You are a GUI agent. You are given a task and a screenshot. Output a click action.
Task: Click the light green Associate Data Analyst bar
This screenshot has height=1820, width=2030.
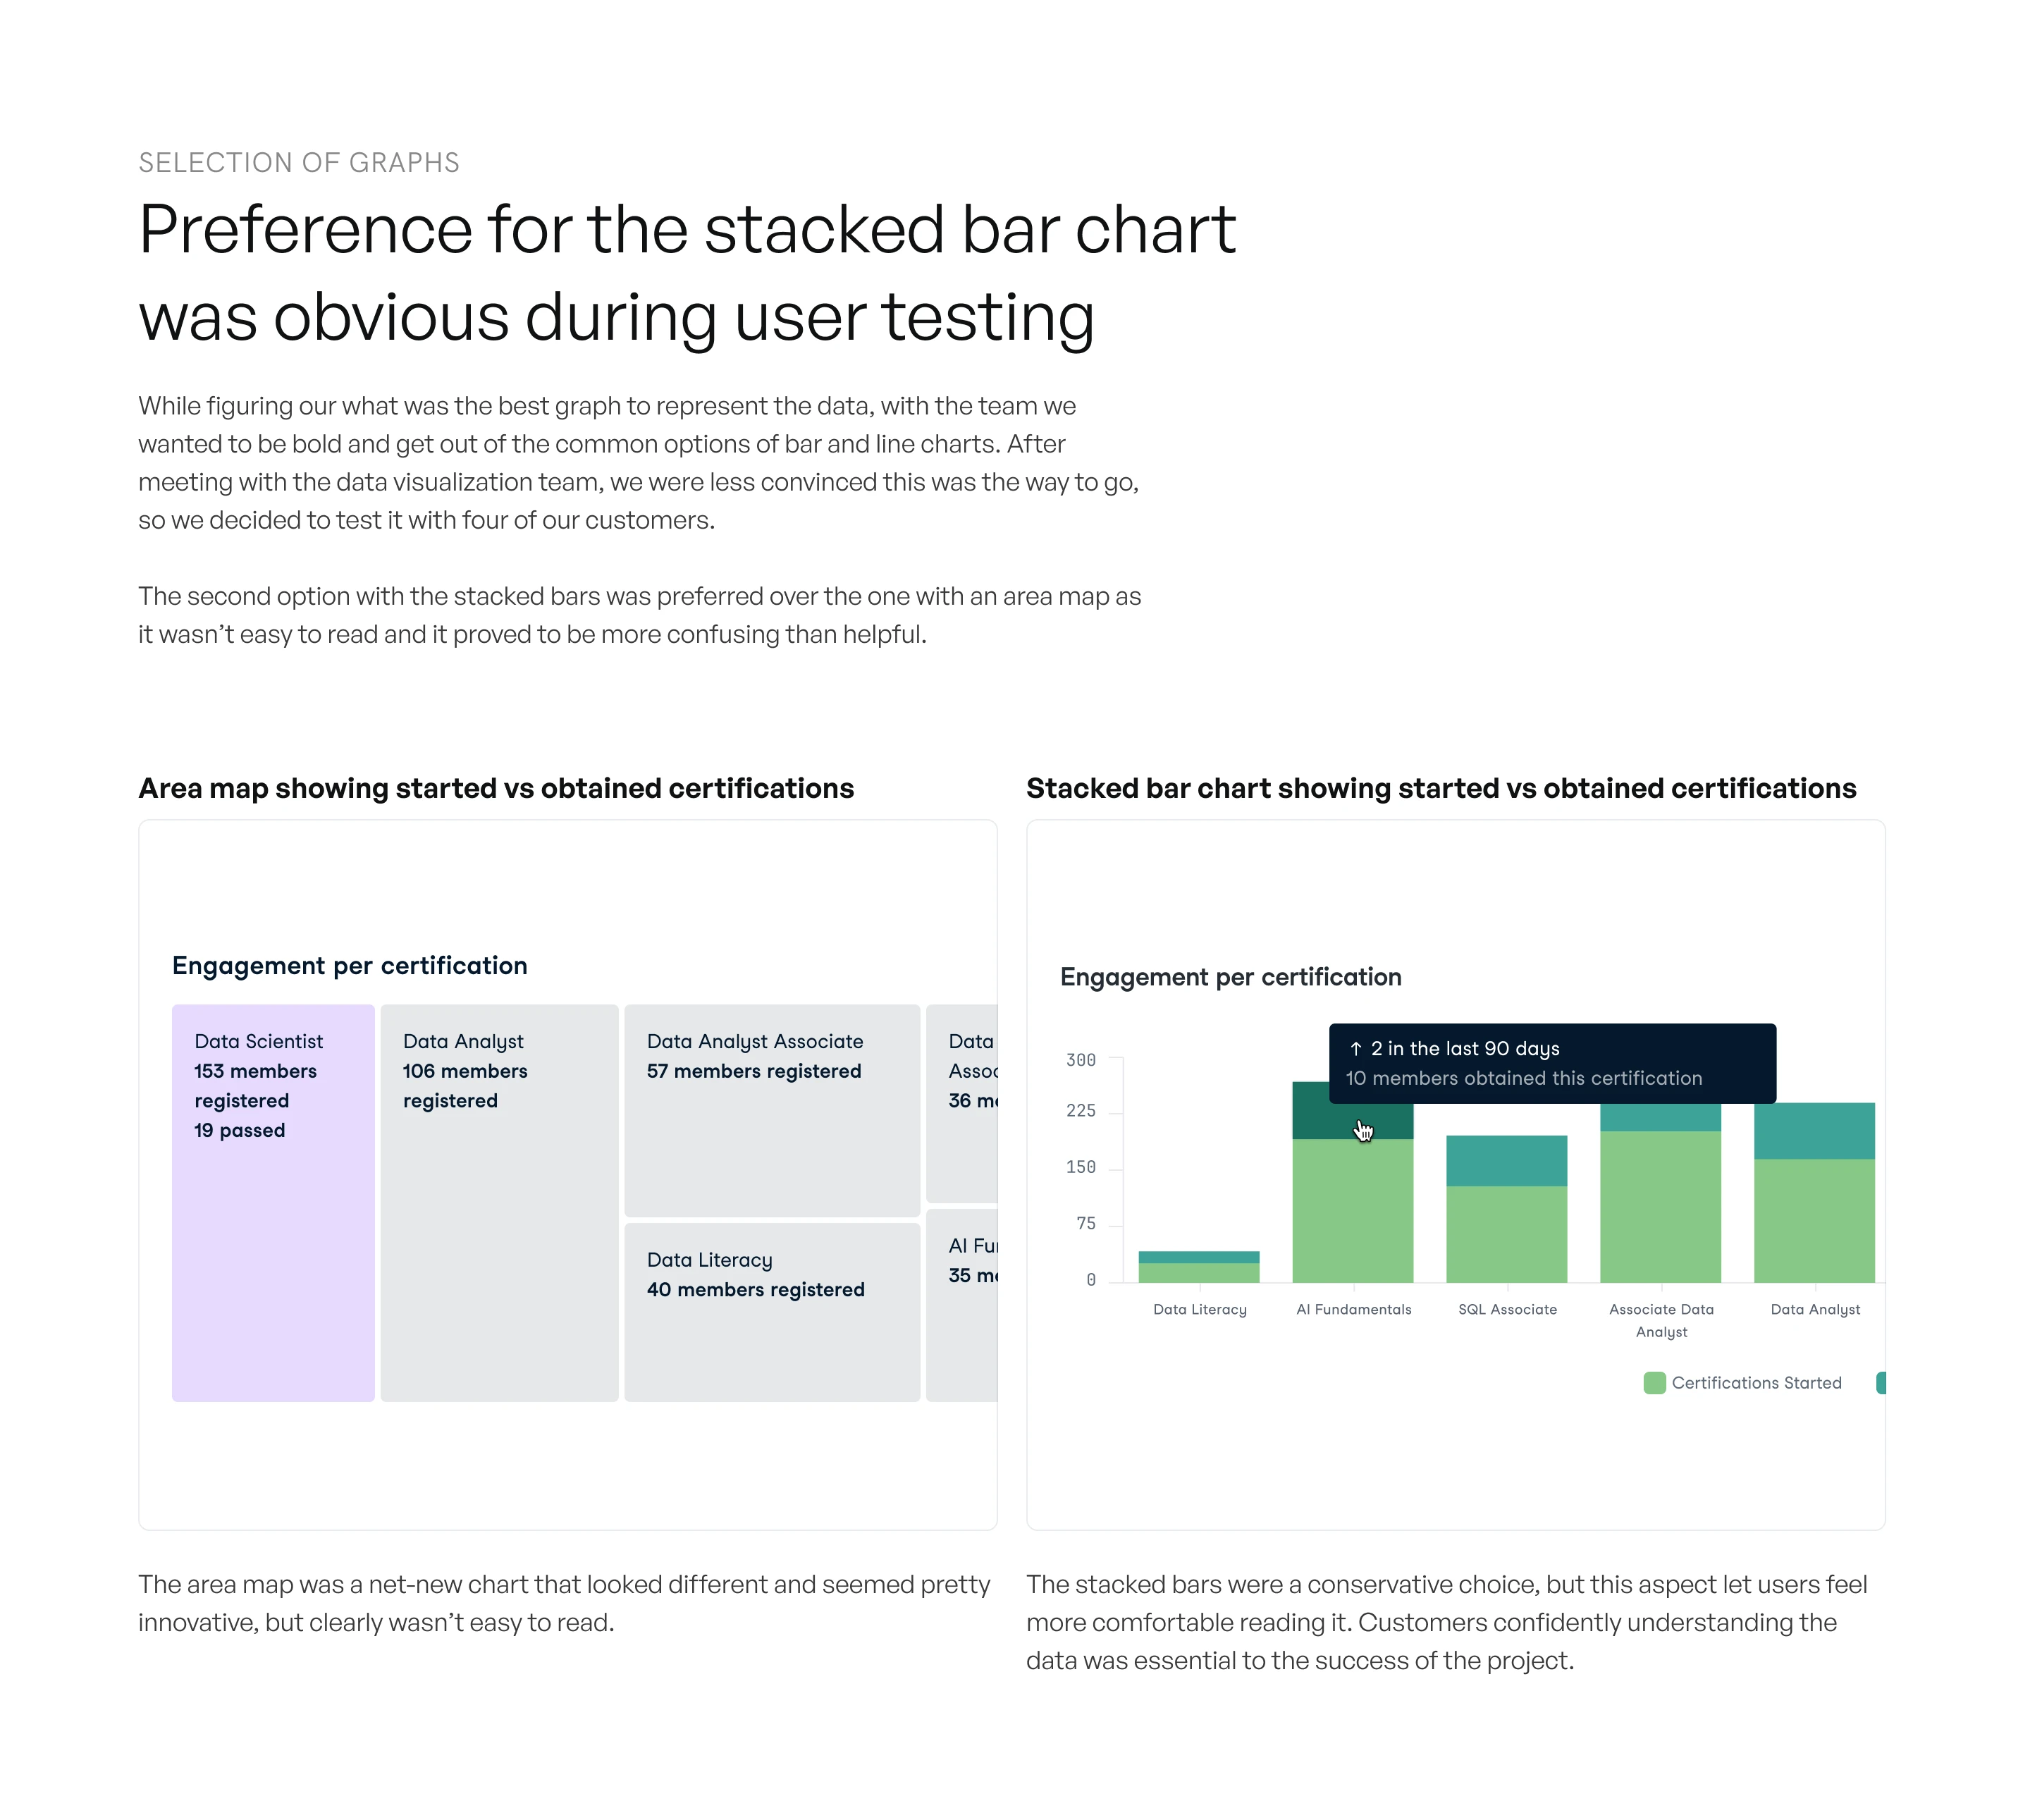pos(1660,1206)
